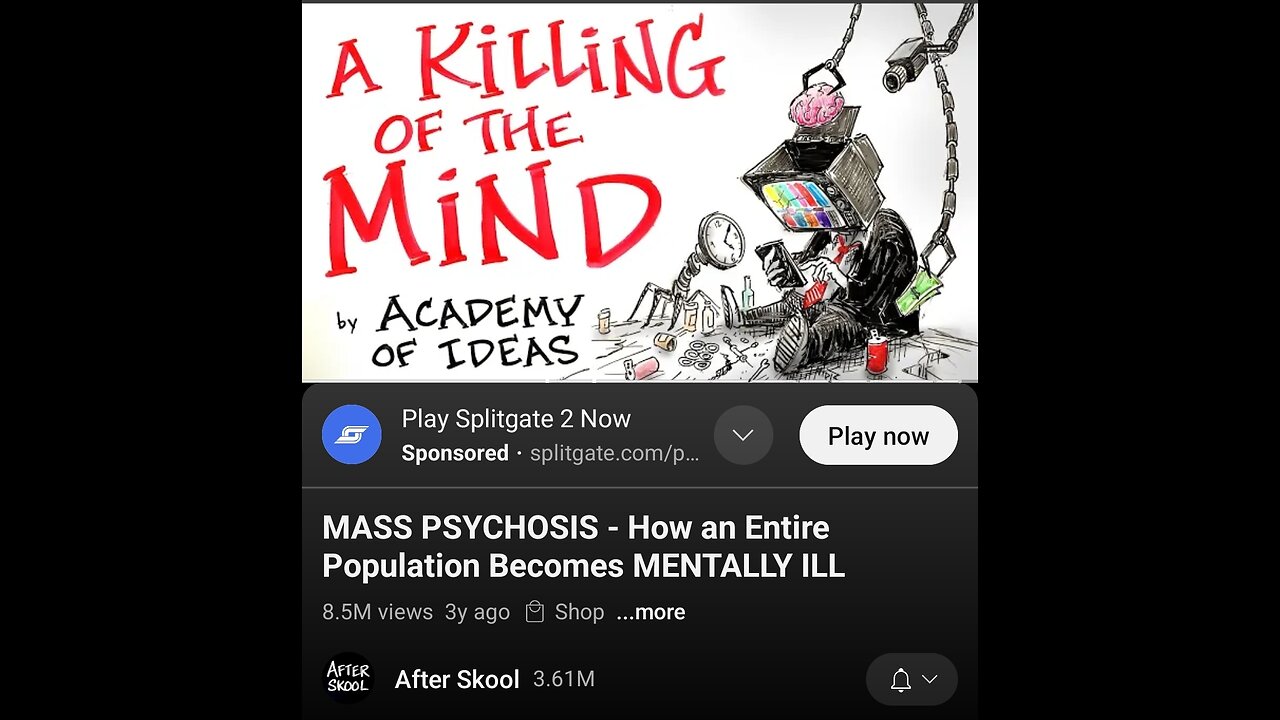Open the splitgate.com sponsored link
Screen dimensions: 1280x720
pyautogui.click(x=614, y=453)
